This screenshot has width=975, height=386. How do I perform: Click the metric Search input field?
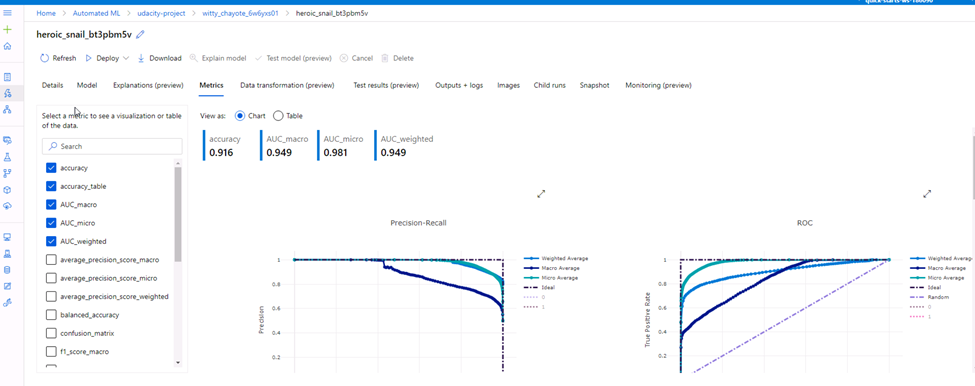tap(113, 146)
